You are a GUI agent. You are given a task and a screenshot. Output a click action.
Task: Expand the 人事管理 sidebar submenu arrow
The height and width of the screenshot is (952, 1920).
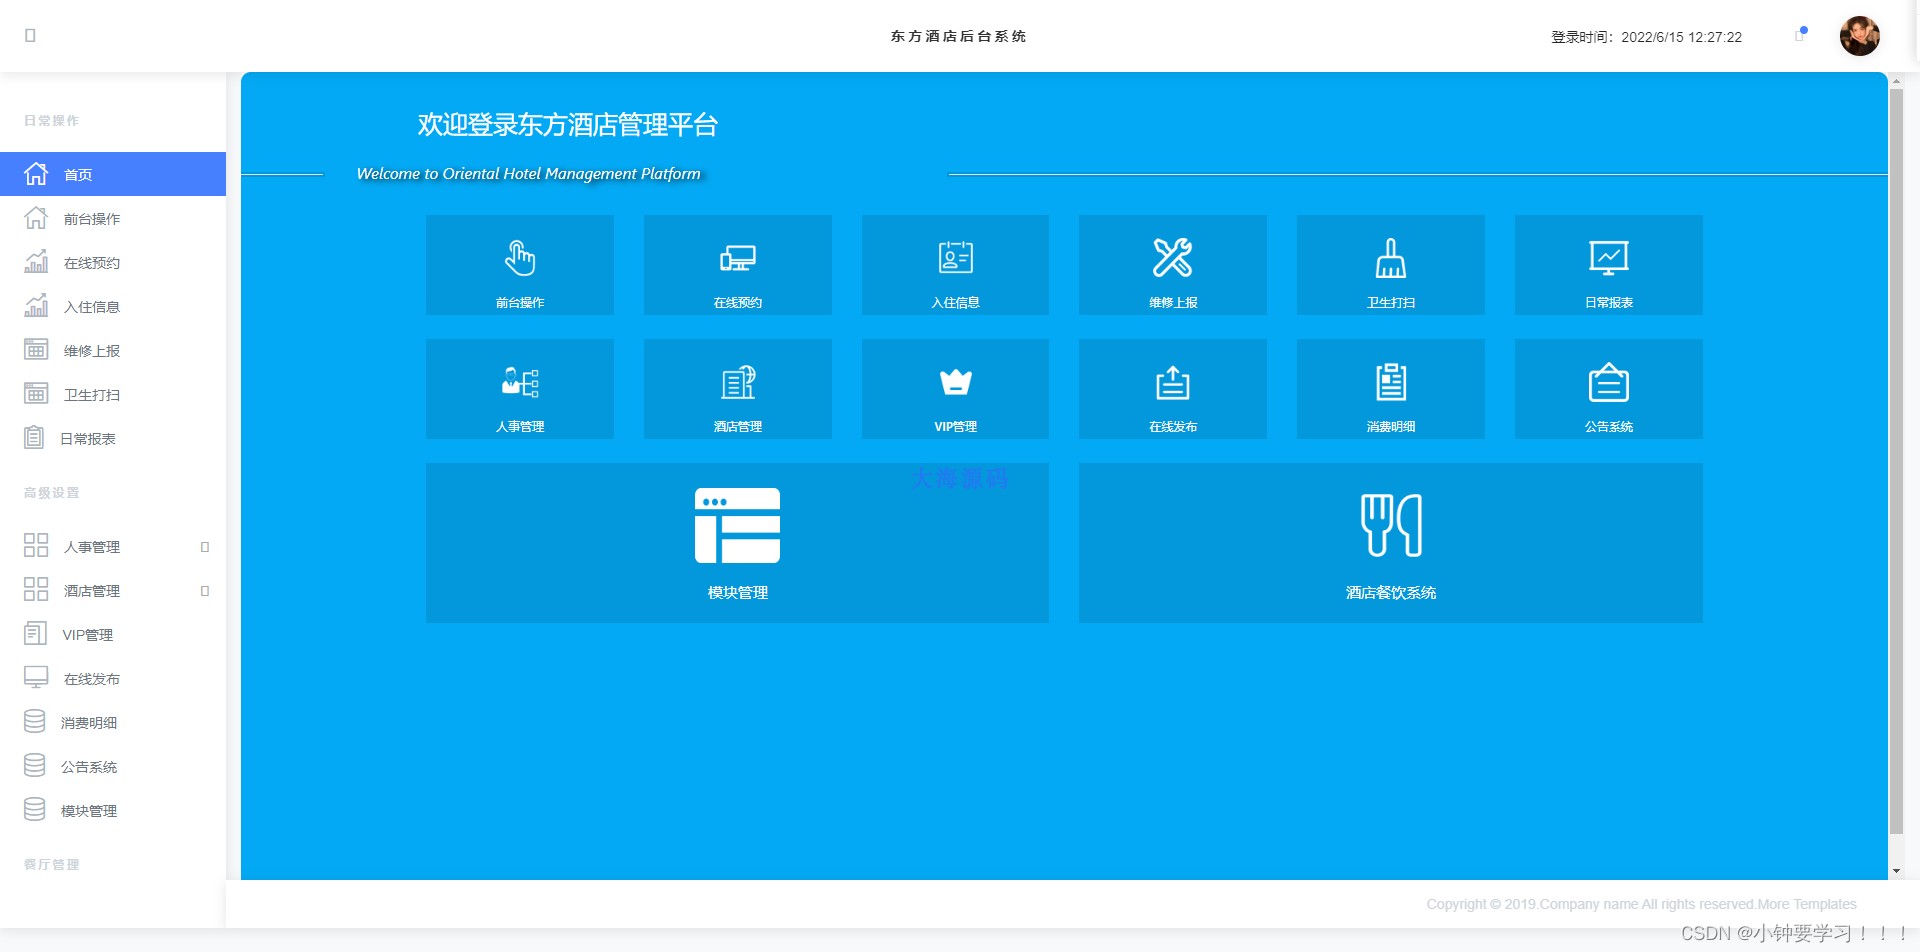205,547
